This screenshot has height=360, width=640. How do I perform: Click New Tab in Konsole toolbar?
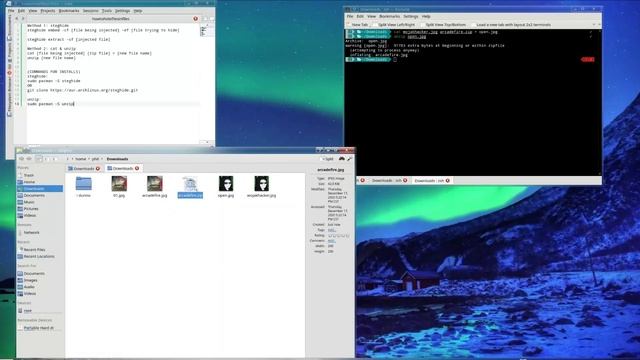pos(358,24)
